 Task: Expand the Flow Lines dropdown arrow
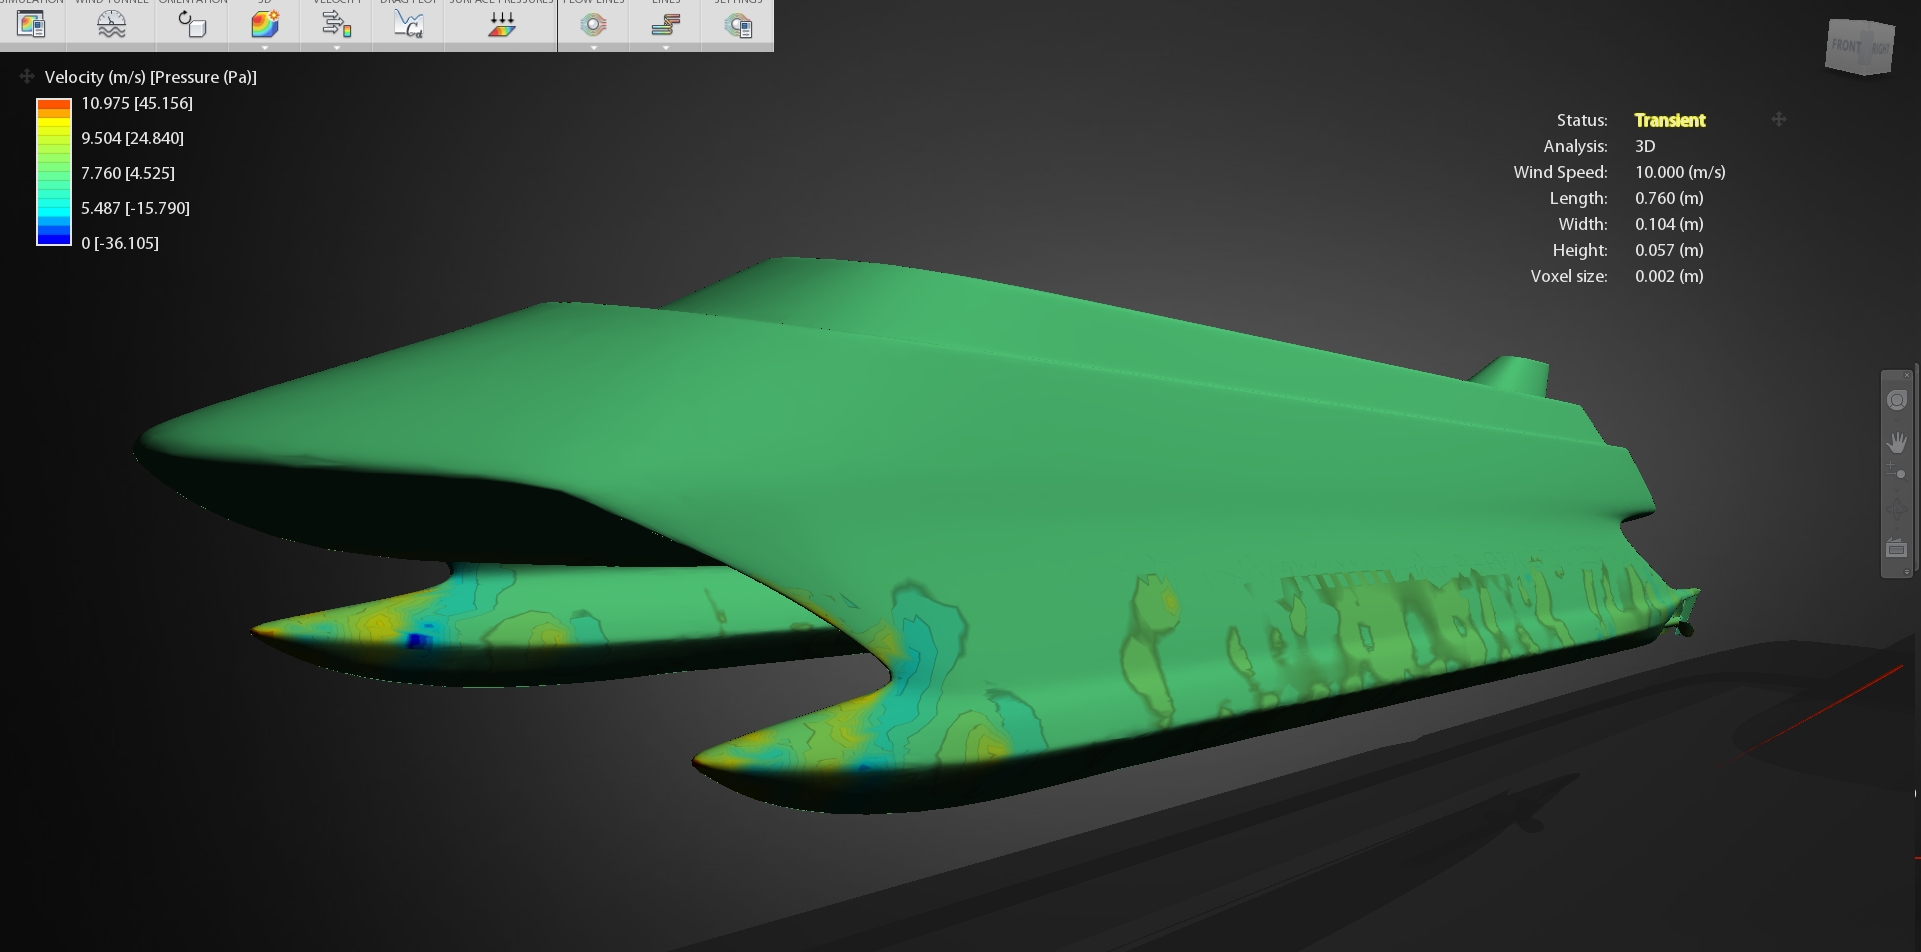[x=594, y=47]
